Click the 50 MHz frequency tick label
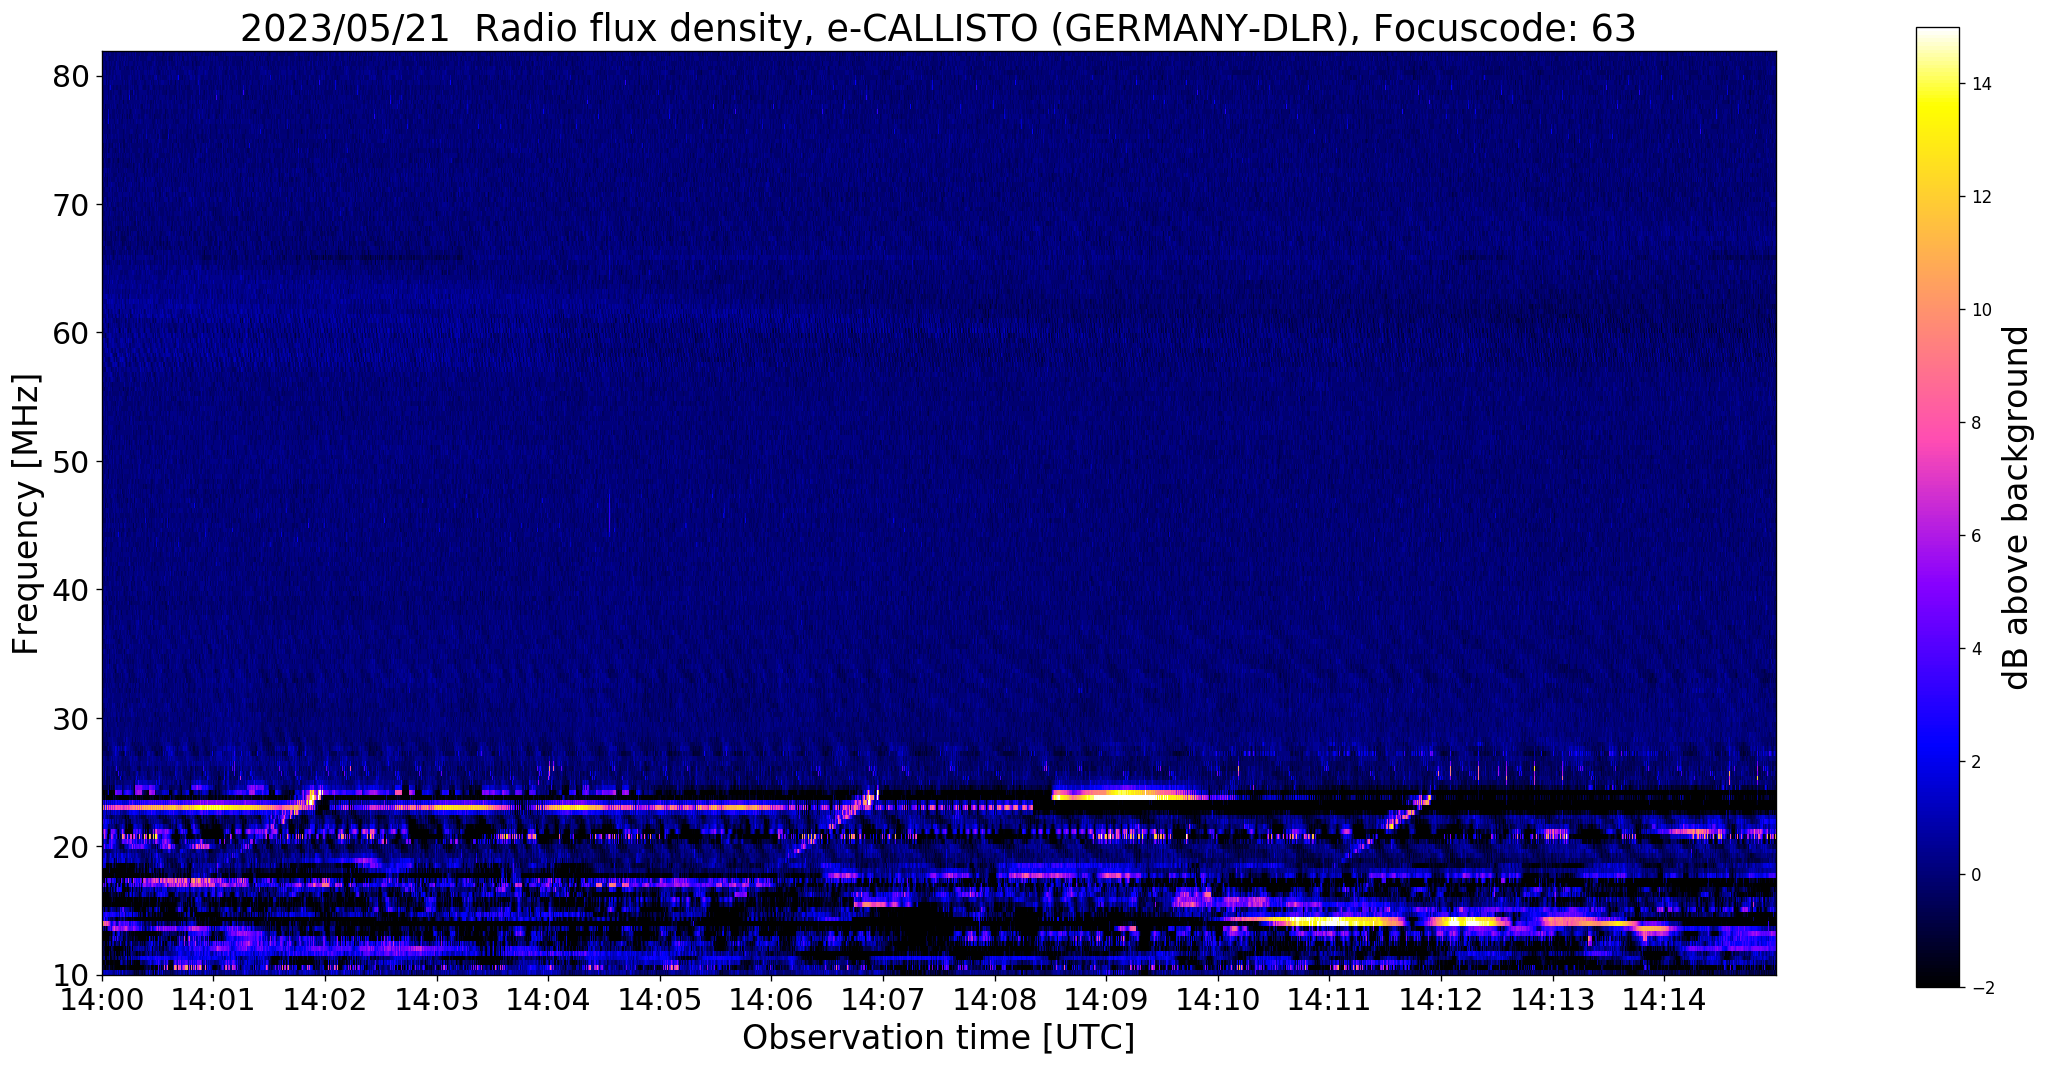2047x1067 pixels. pos(71,462)
